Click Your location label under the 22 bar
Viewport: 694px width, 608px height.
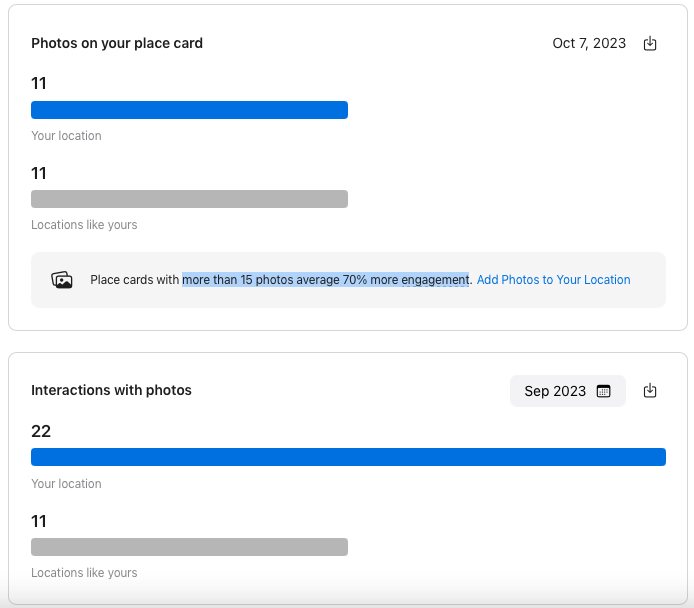66,484
